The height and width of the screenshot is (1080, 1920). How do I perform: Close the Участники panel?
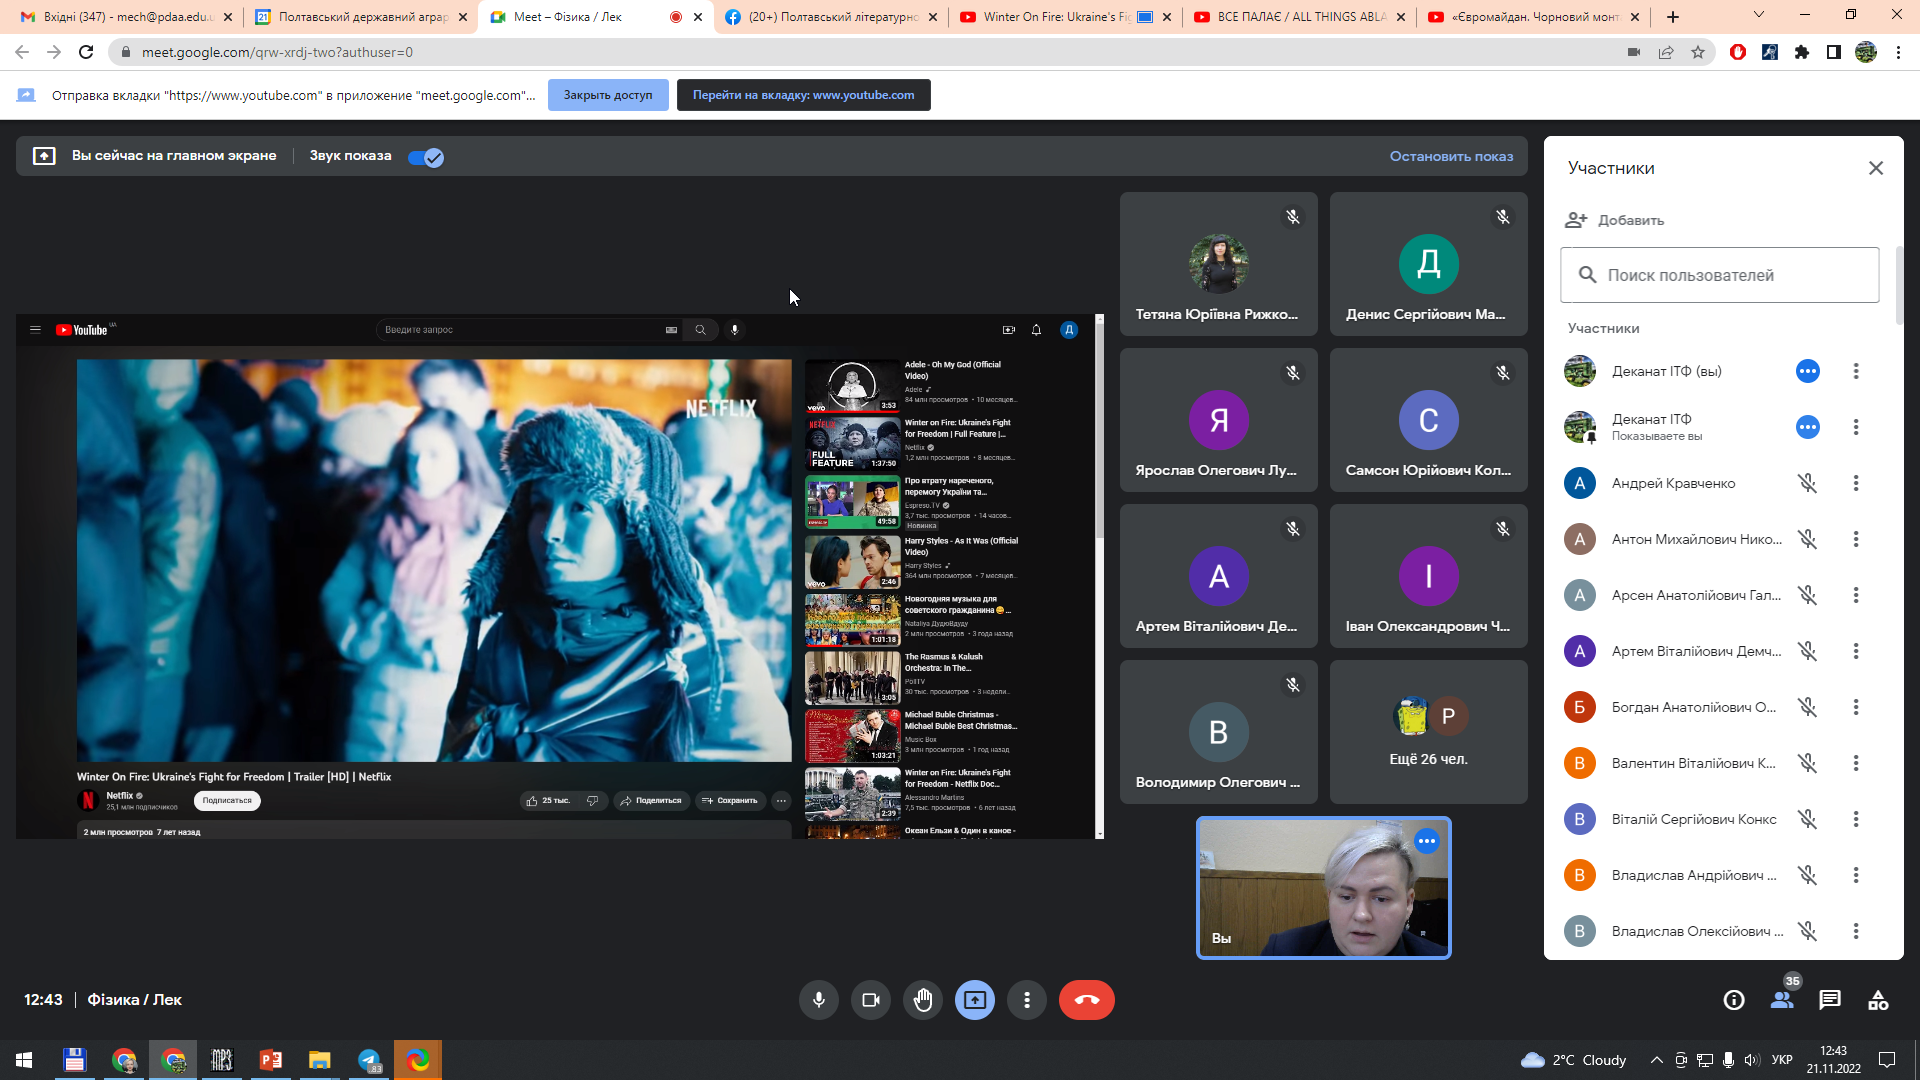[1876, 168]
